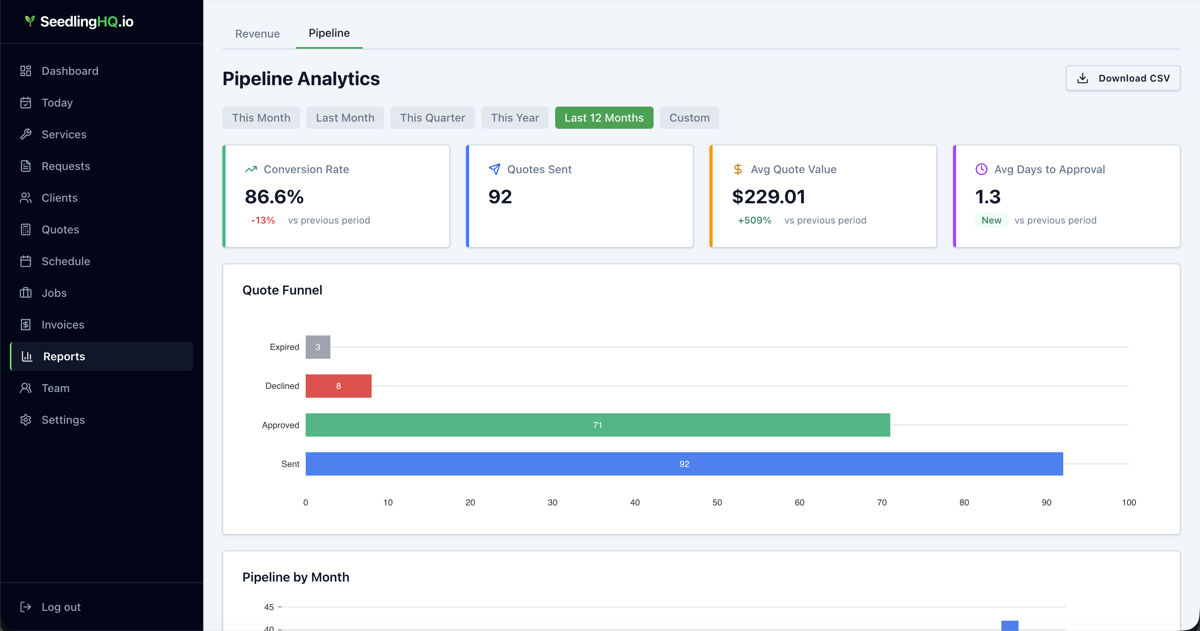
Task: Switch period to This Quarter
Action: tap(432, 117)
